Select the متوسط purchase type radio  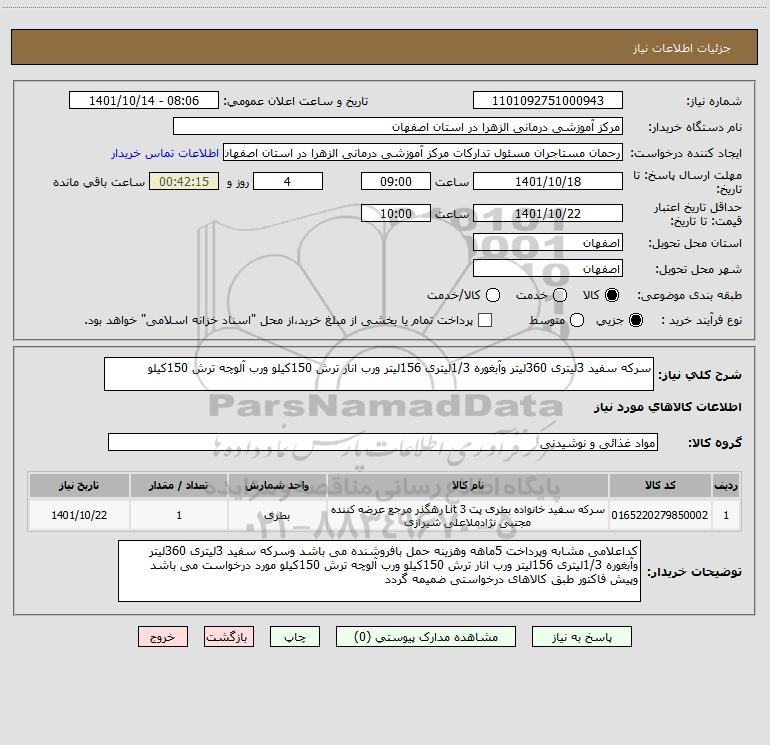[x=577, y=320]
